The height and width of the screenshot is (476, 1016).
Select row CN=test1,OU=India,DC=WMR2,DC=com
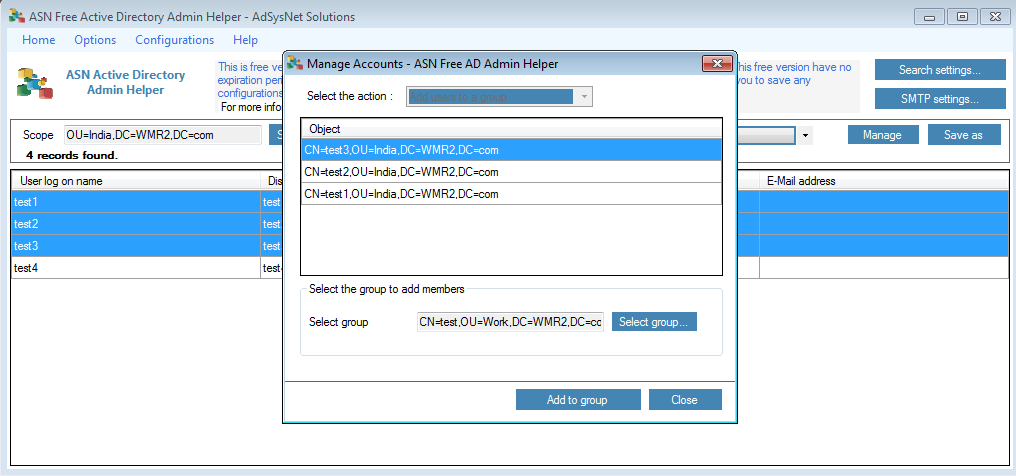[511, 194]
